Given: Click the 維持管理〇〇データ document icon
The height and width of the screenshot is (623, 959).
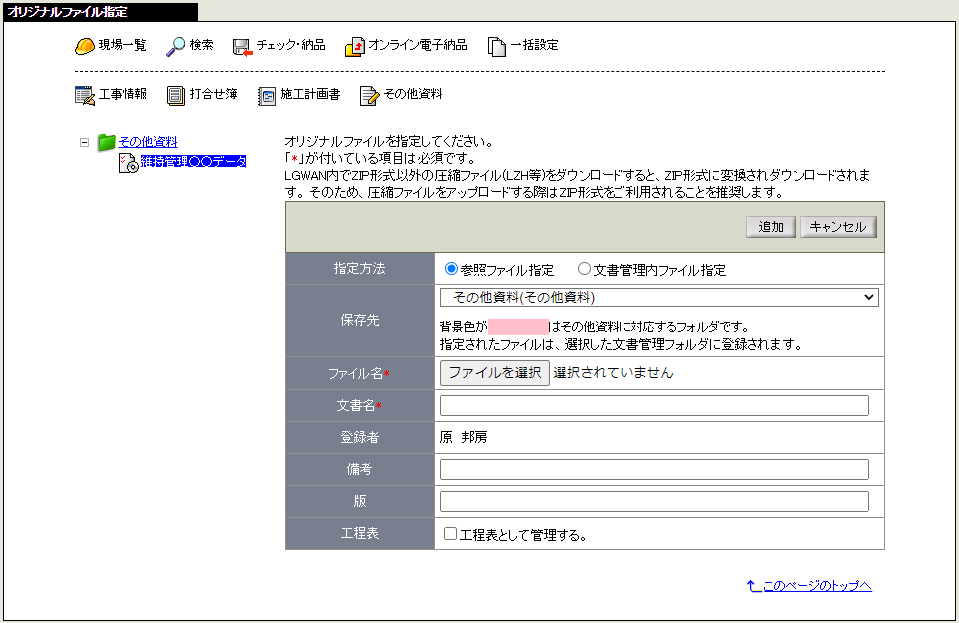Looking at the screenshot, I should coord(128,163).
